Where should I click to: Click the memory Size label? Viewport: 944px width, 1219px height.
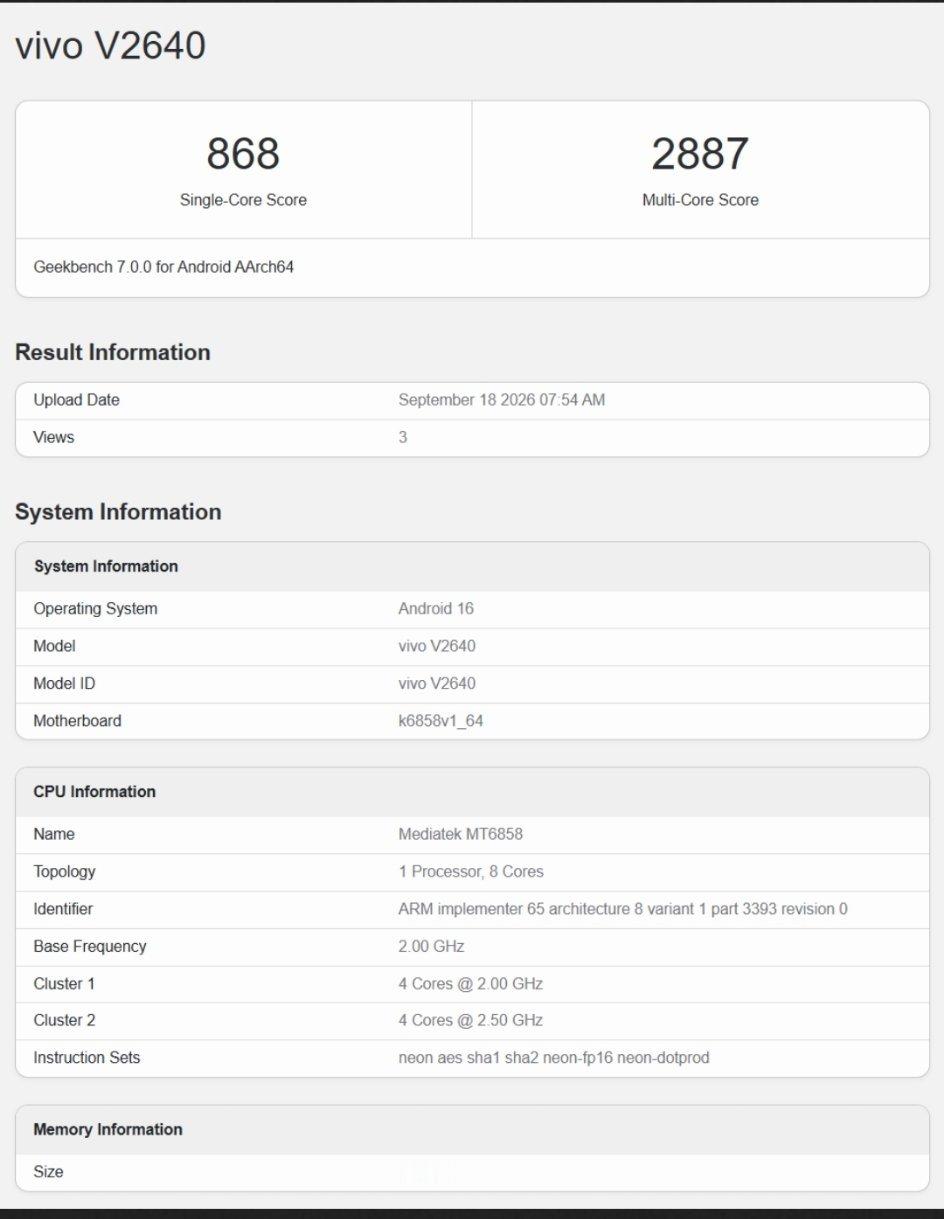[48, 1172]
